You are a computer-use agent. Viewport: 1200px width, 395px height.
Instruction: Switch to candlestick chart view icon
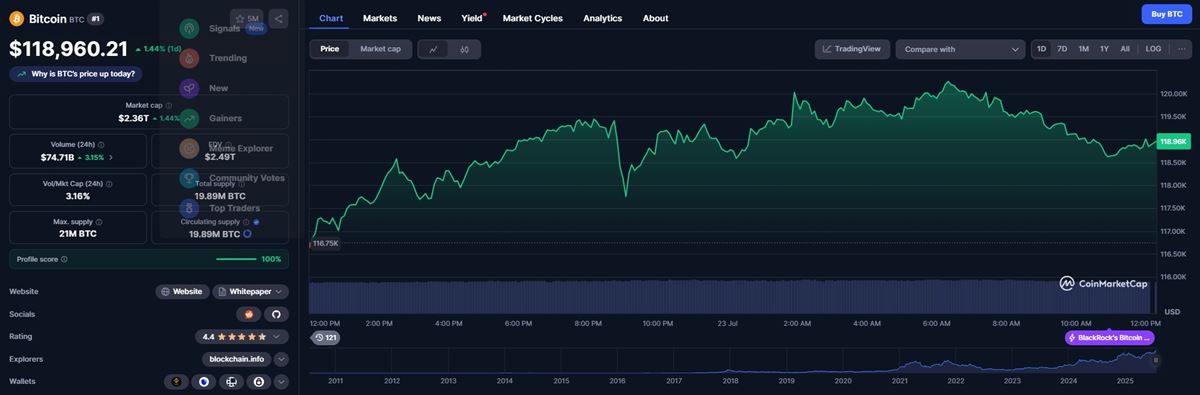click(x=465, y=49)
